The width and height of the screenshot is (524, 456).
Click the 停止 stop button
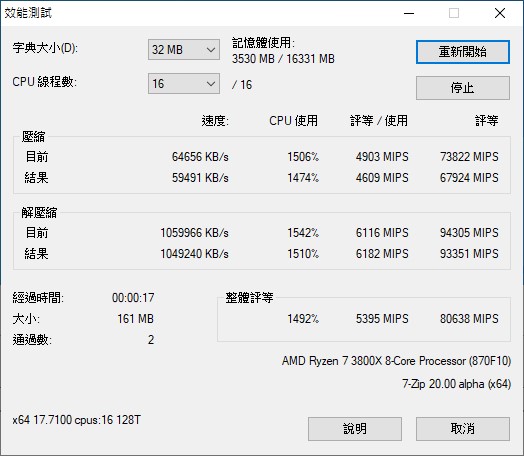click(x=463, y=88)
